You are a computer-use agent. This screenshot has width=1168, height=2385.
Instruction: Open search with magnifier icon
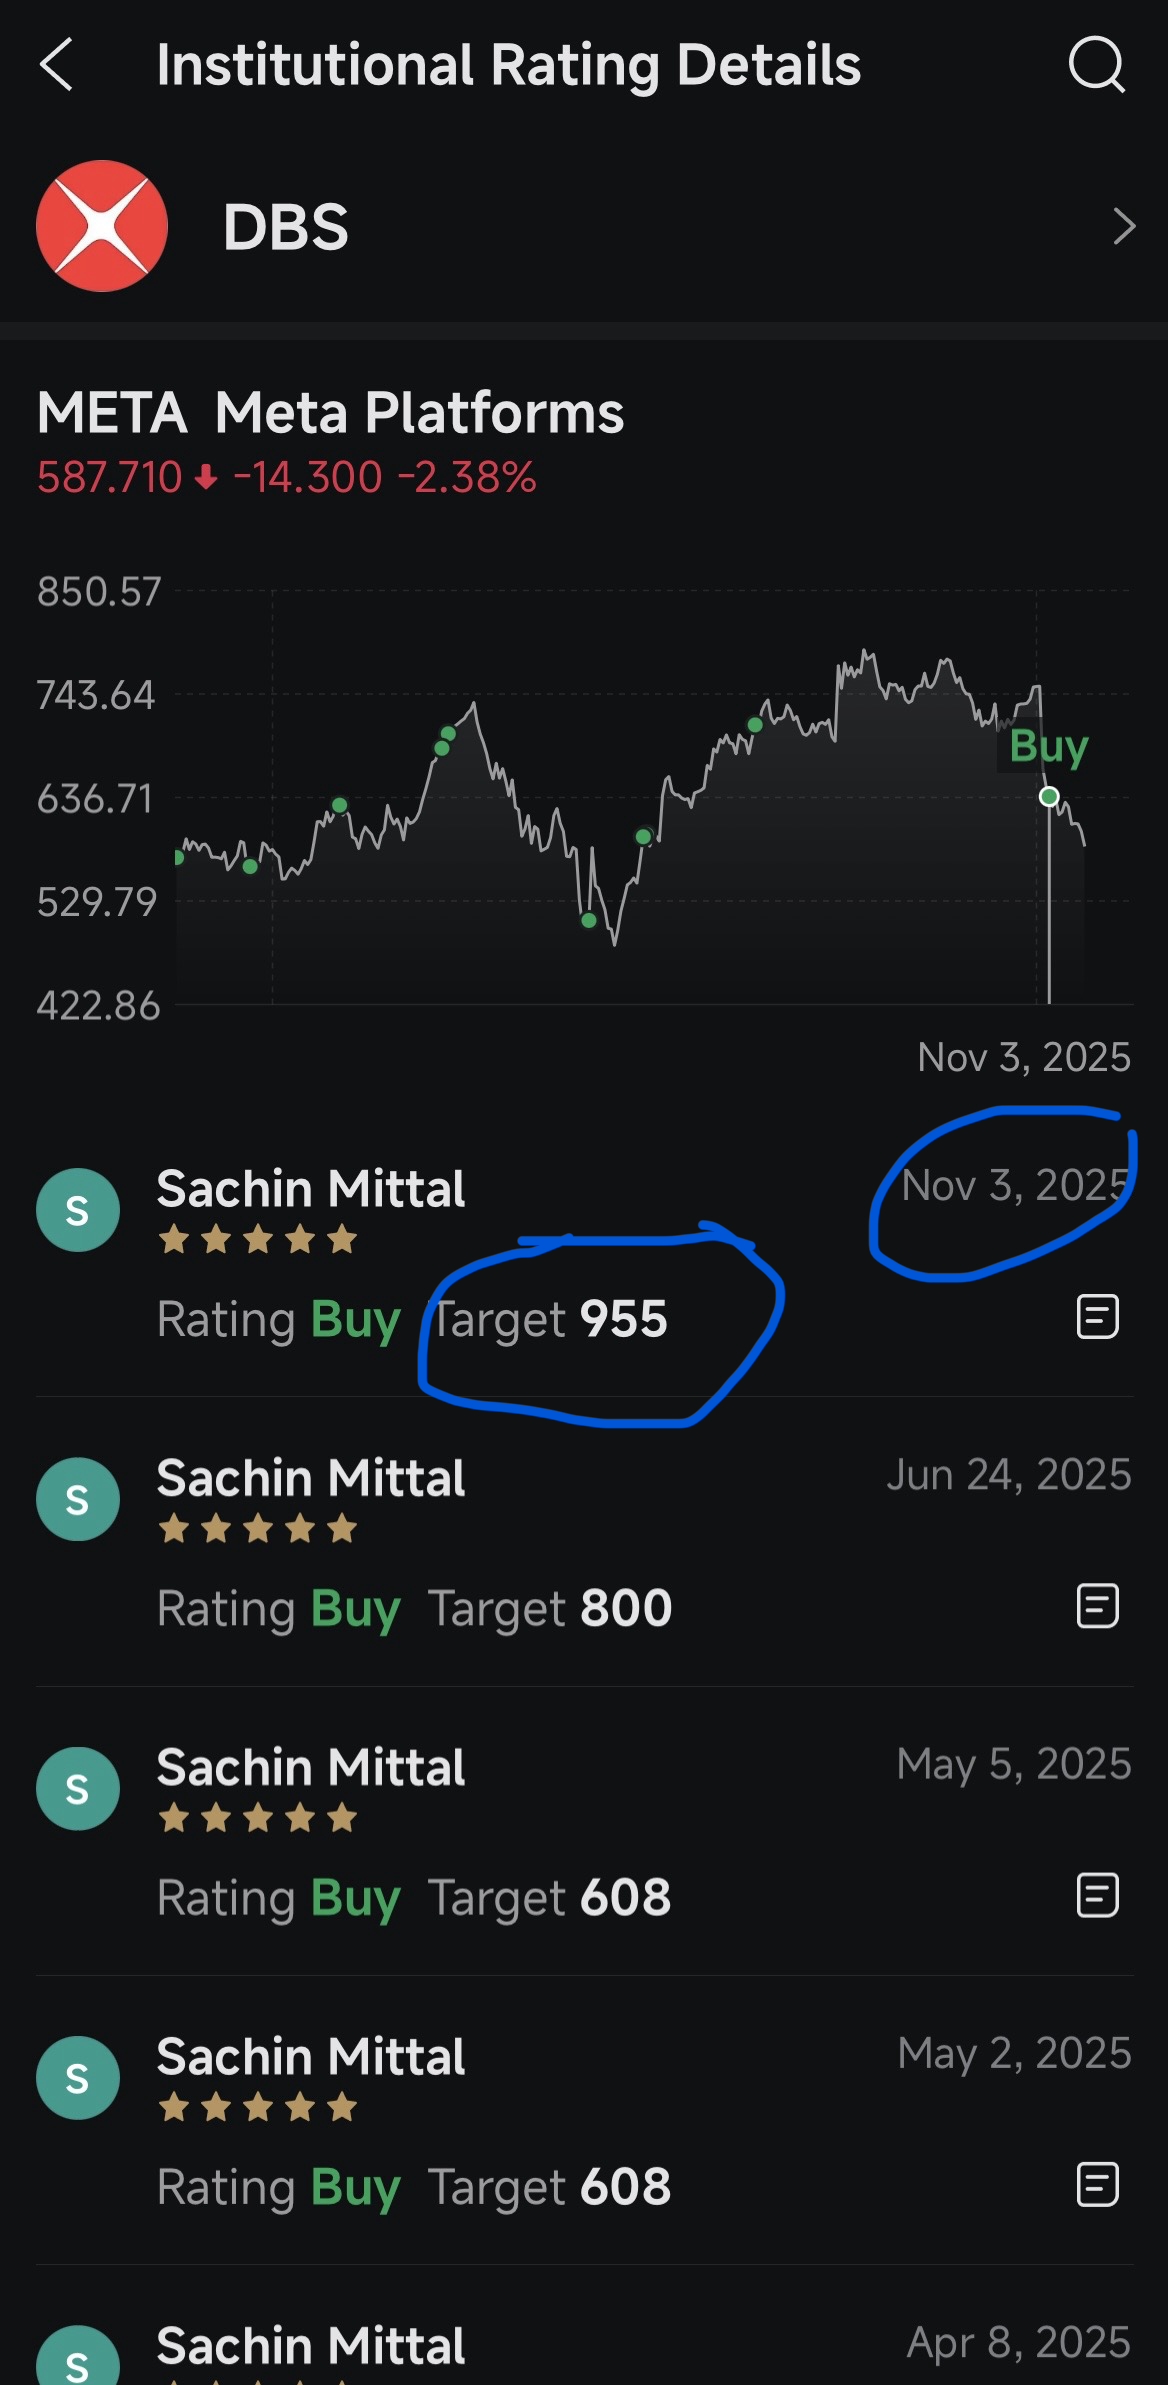pyautogui.click(x=1096, y=65)
